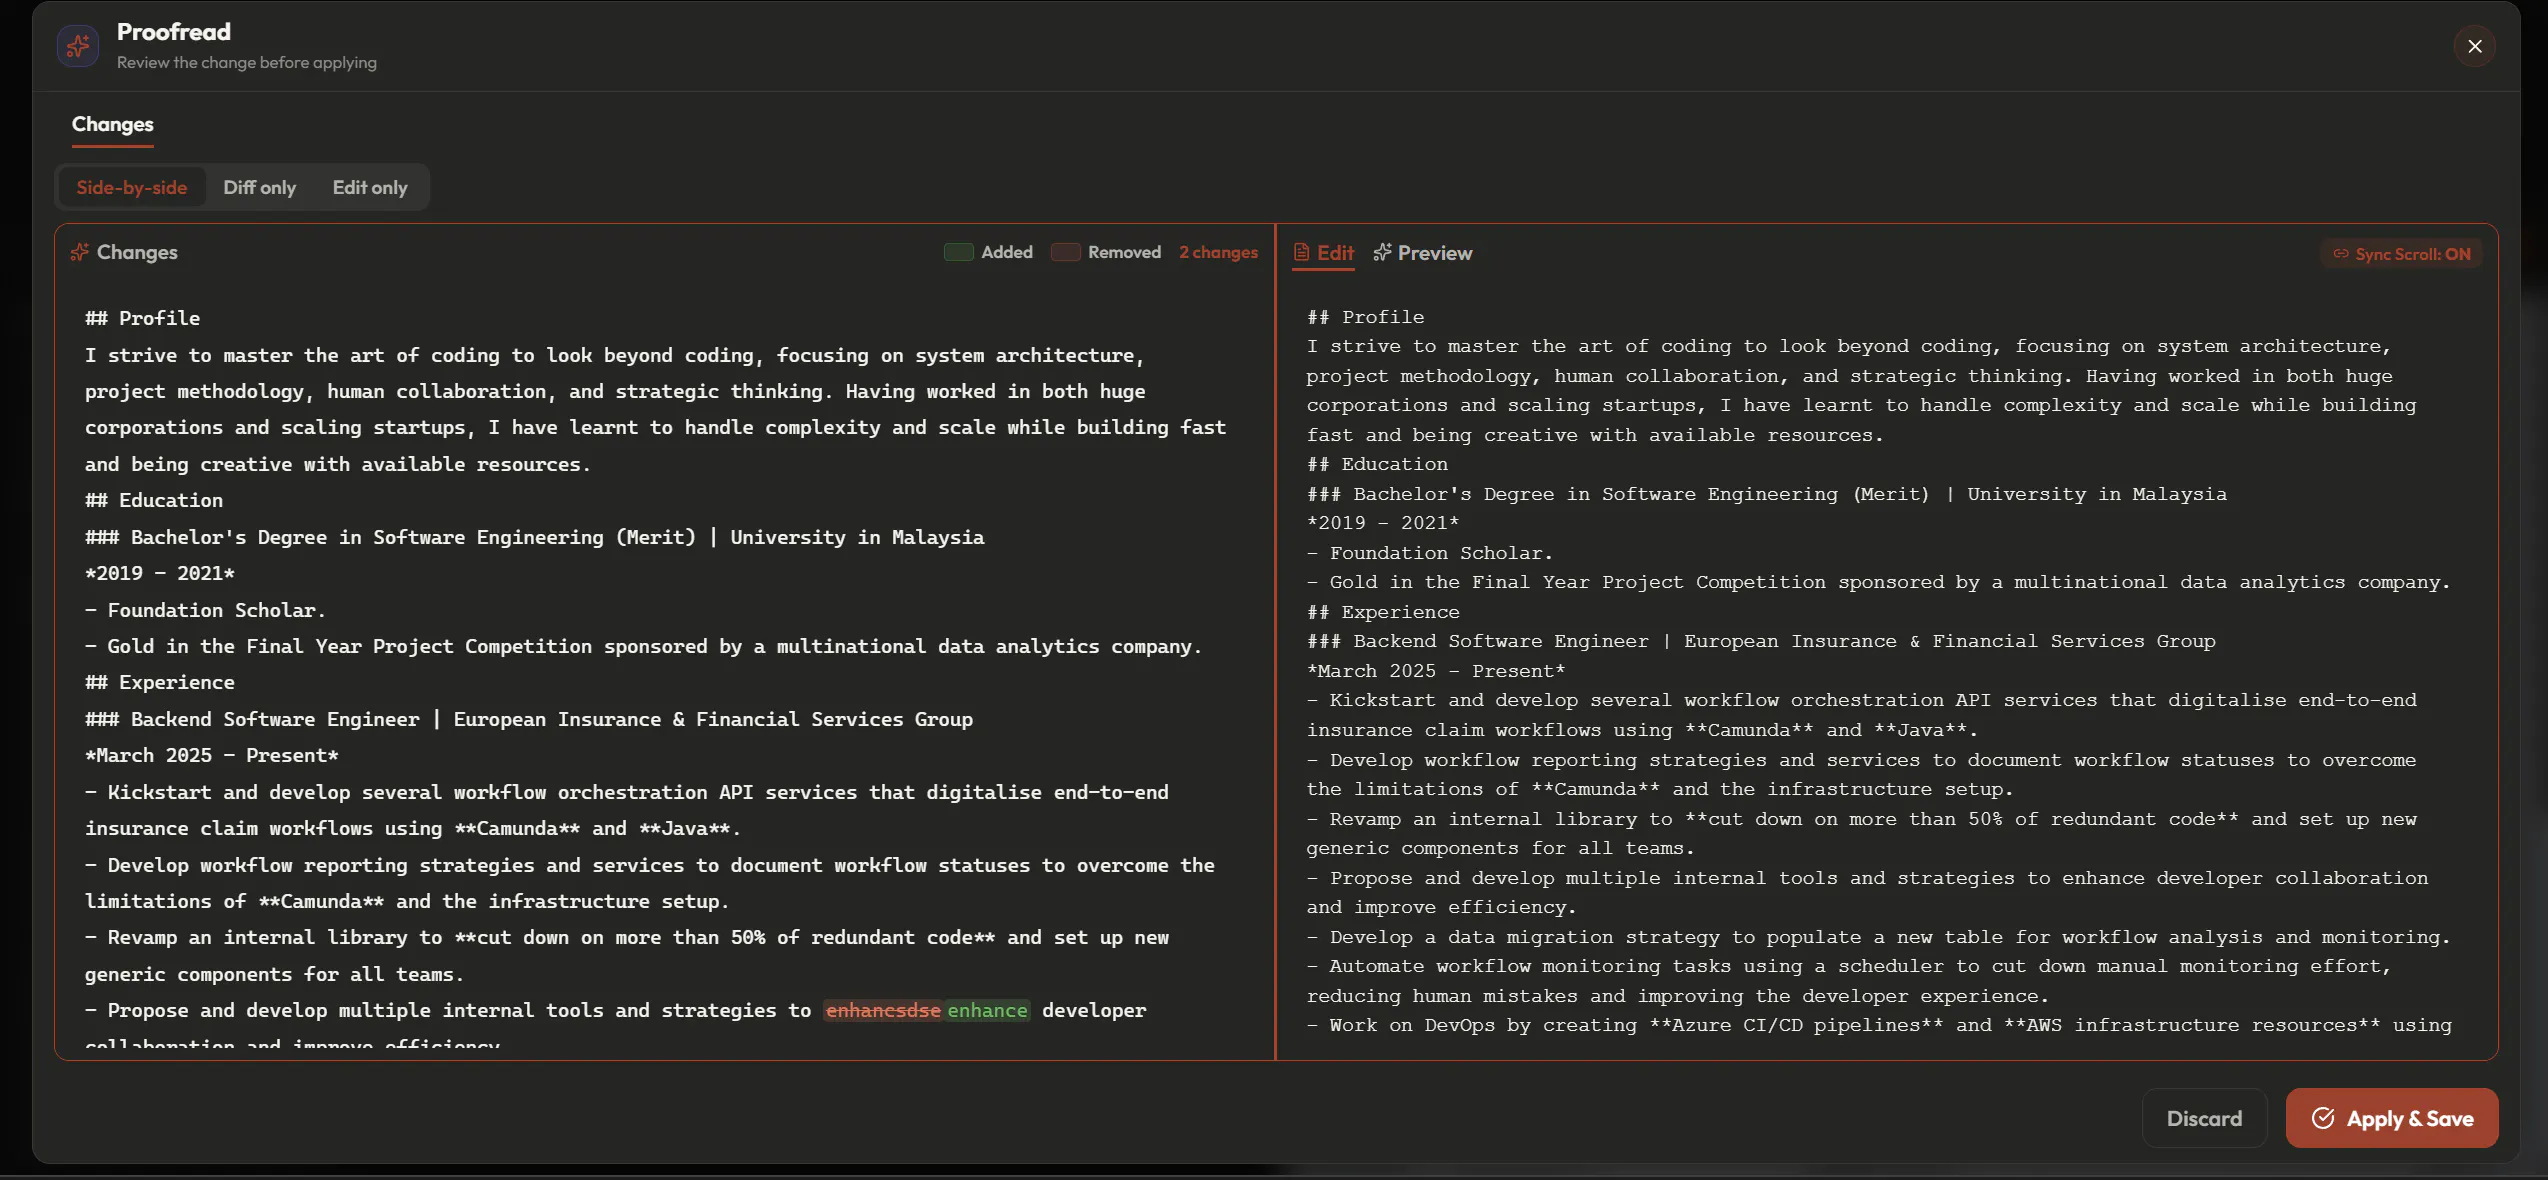
Task: Place cursor on '## Education' in editor
Action: 1377,464
